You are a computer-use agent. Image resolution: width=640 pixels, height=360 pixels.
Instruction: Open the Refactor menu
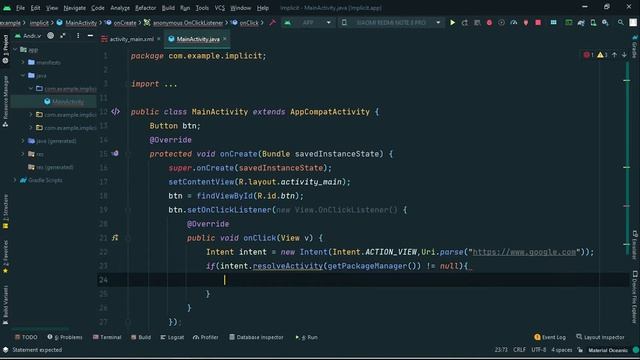coord(145,8)
